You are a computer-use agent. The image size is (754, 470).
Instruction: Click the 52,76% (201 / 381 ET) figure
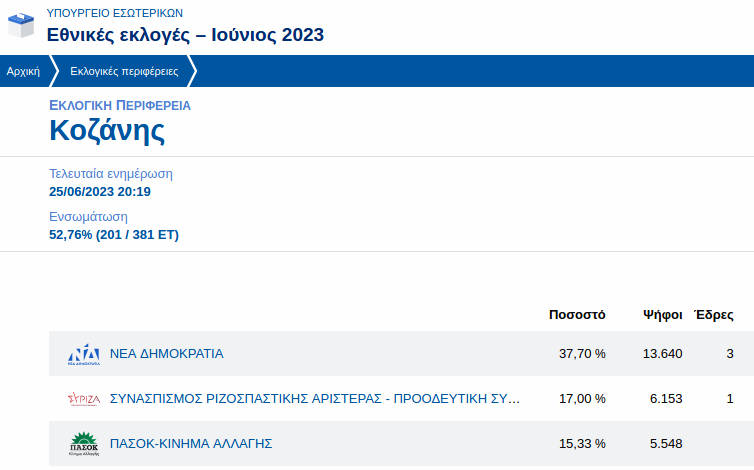coord(114,235)
